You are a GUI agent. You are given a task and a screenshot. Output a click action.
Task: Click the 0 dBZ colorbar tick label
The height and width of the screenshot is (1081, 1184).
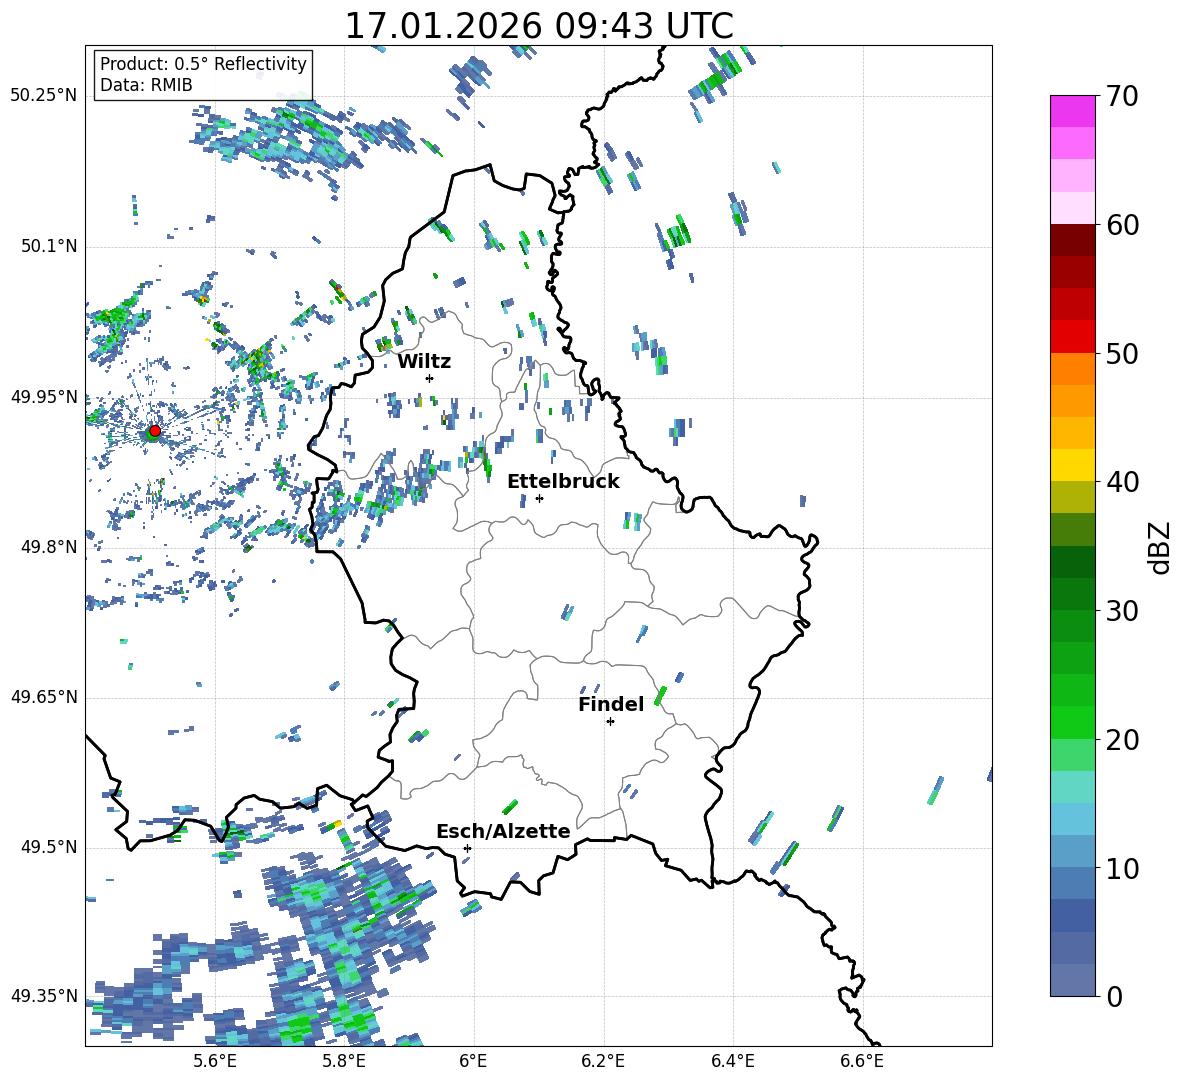point(1114,996)
